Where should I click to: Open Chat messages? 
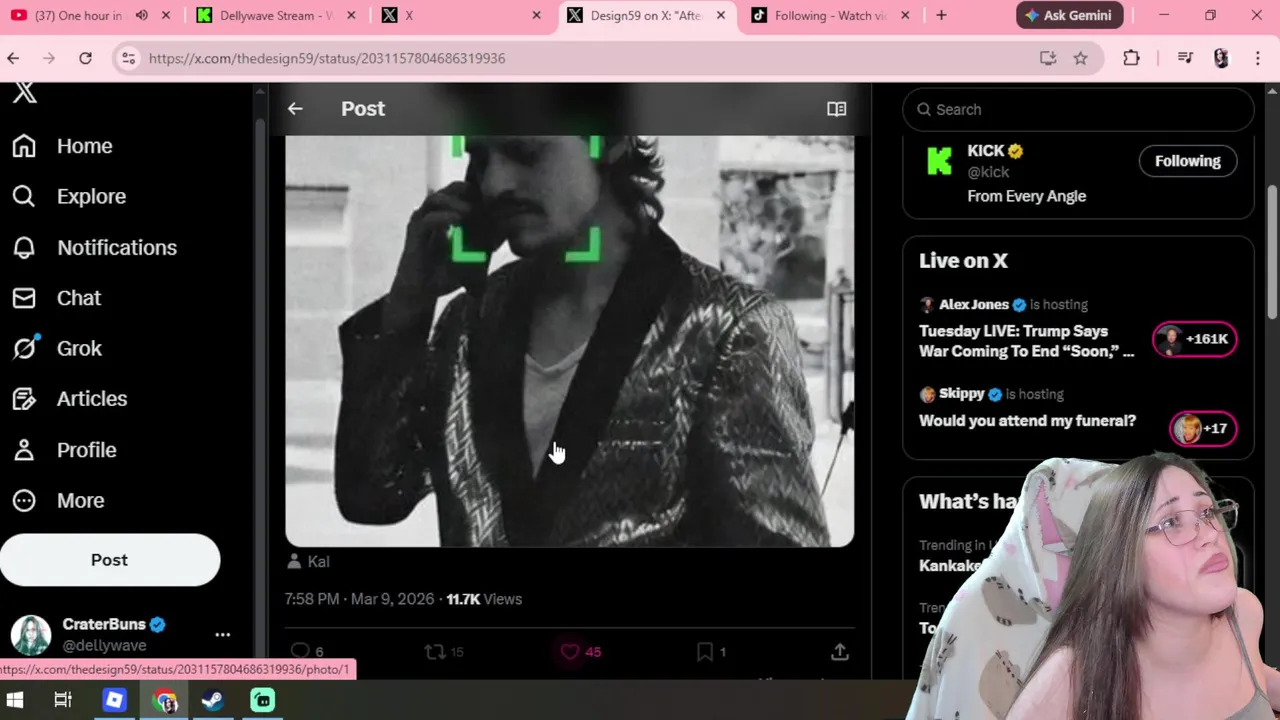[x=56, y=298]
